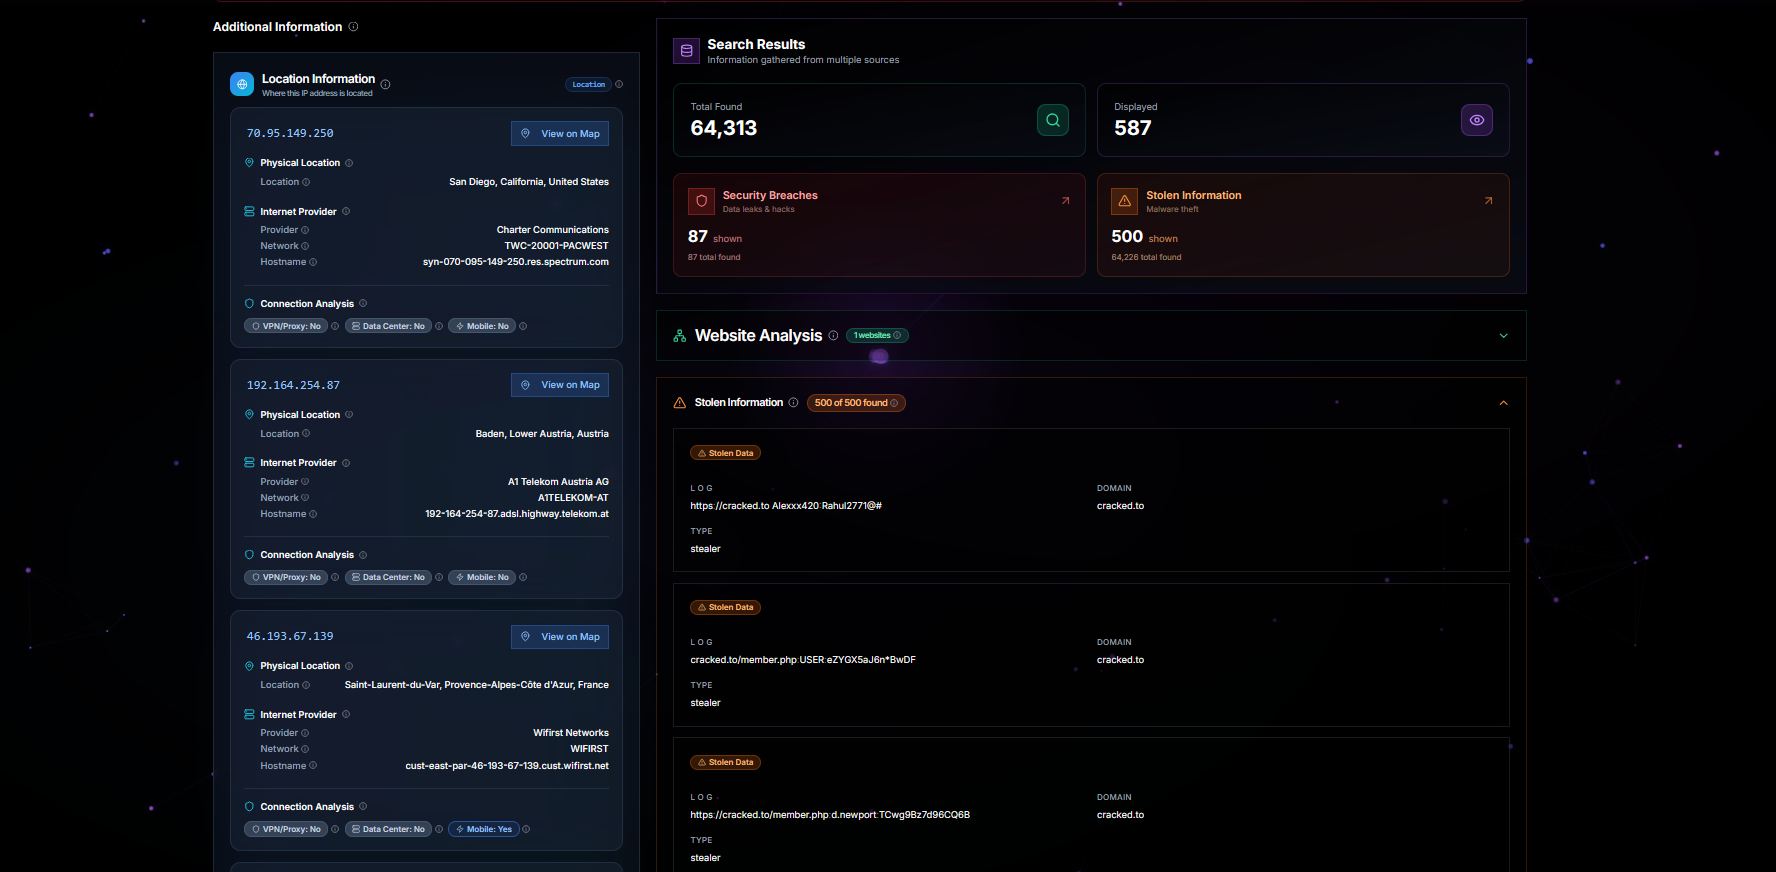Select log text https://cracked.to Alexxx420
This screenshot has width=1776, height=872.
point(786,506)
